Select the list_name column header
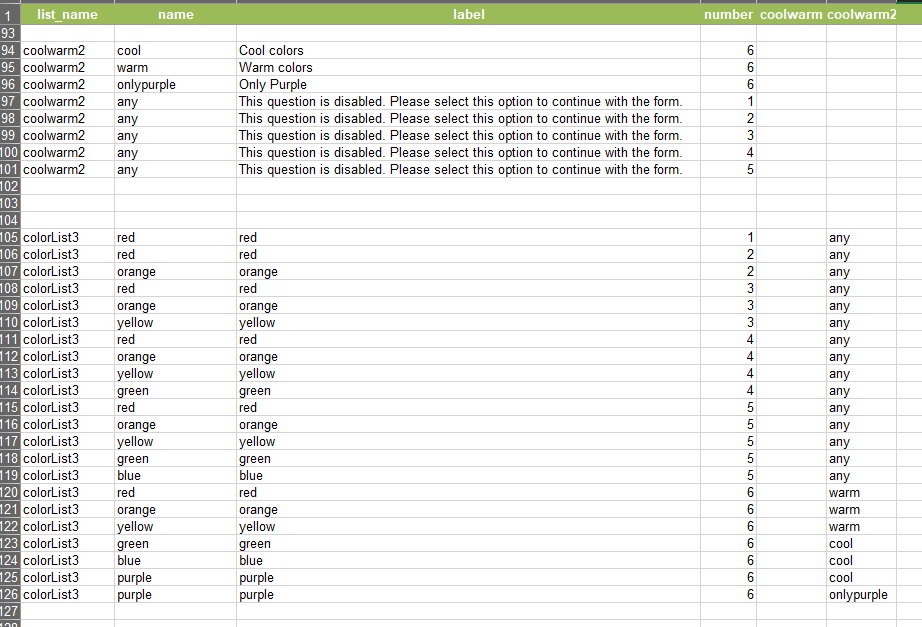Viewport: 922px width, 627px height. pos(68,14)
